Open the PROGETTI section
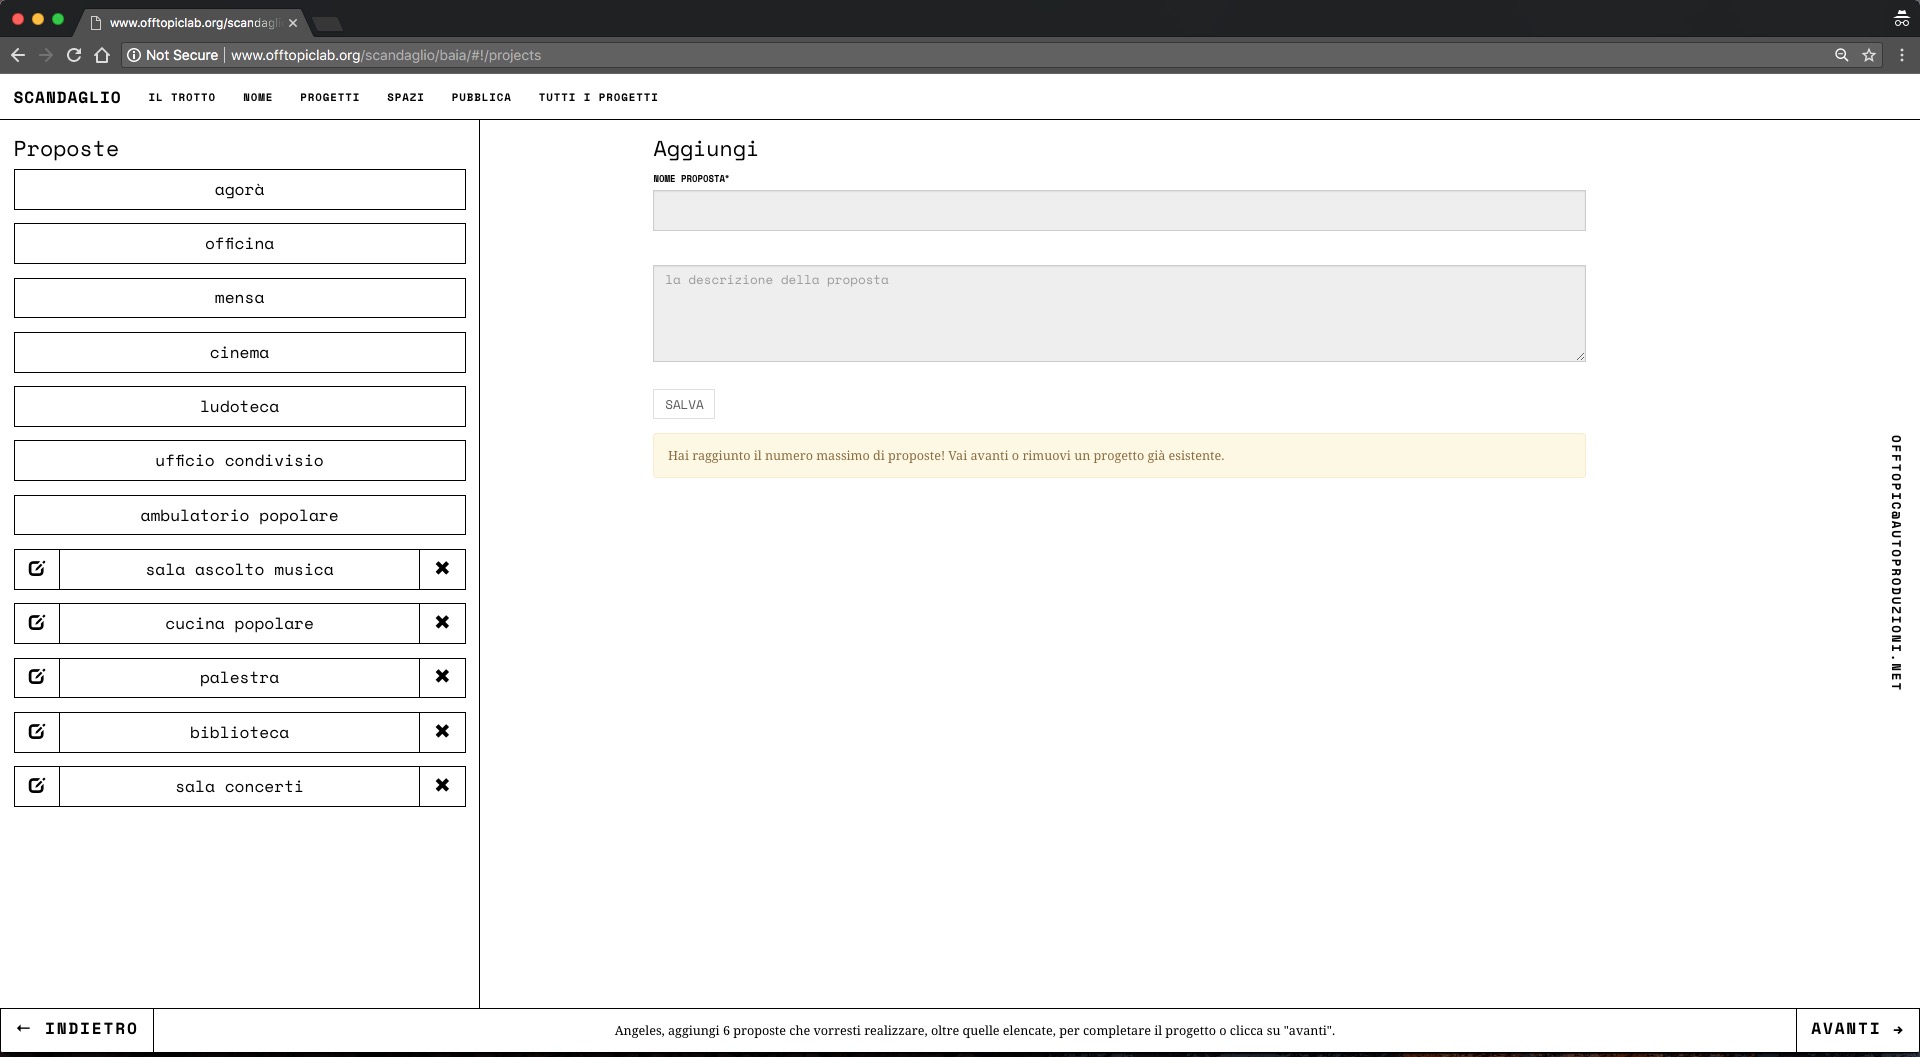1920x1057 pixels. [x=330, y=97]
